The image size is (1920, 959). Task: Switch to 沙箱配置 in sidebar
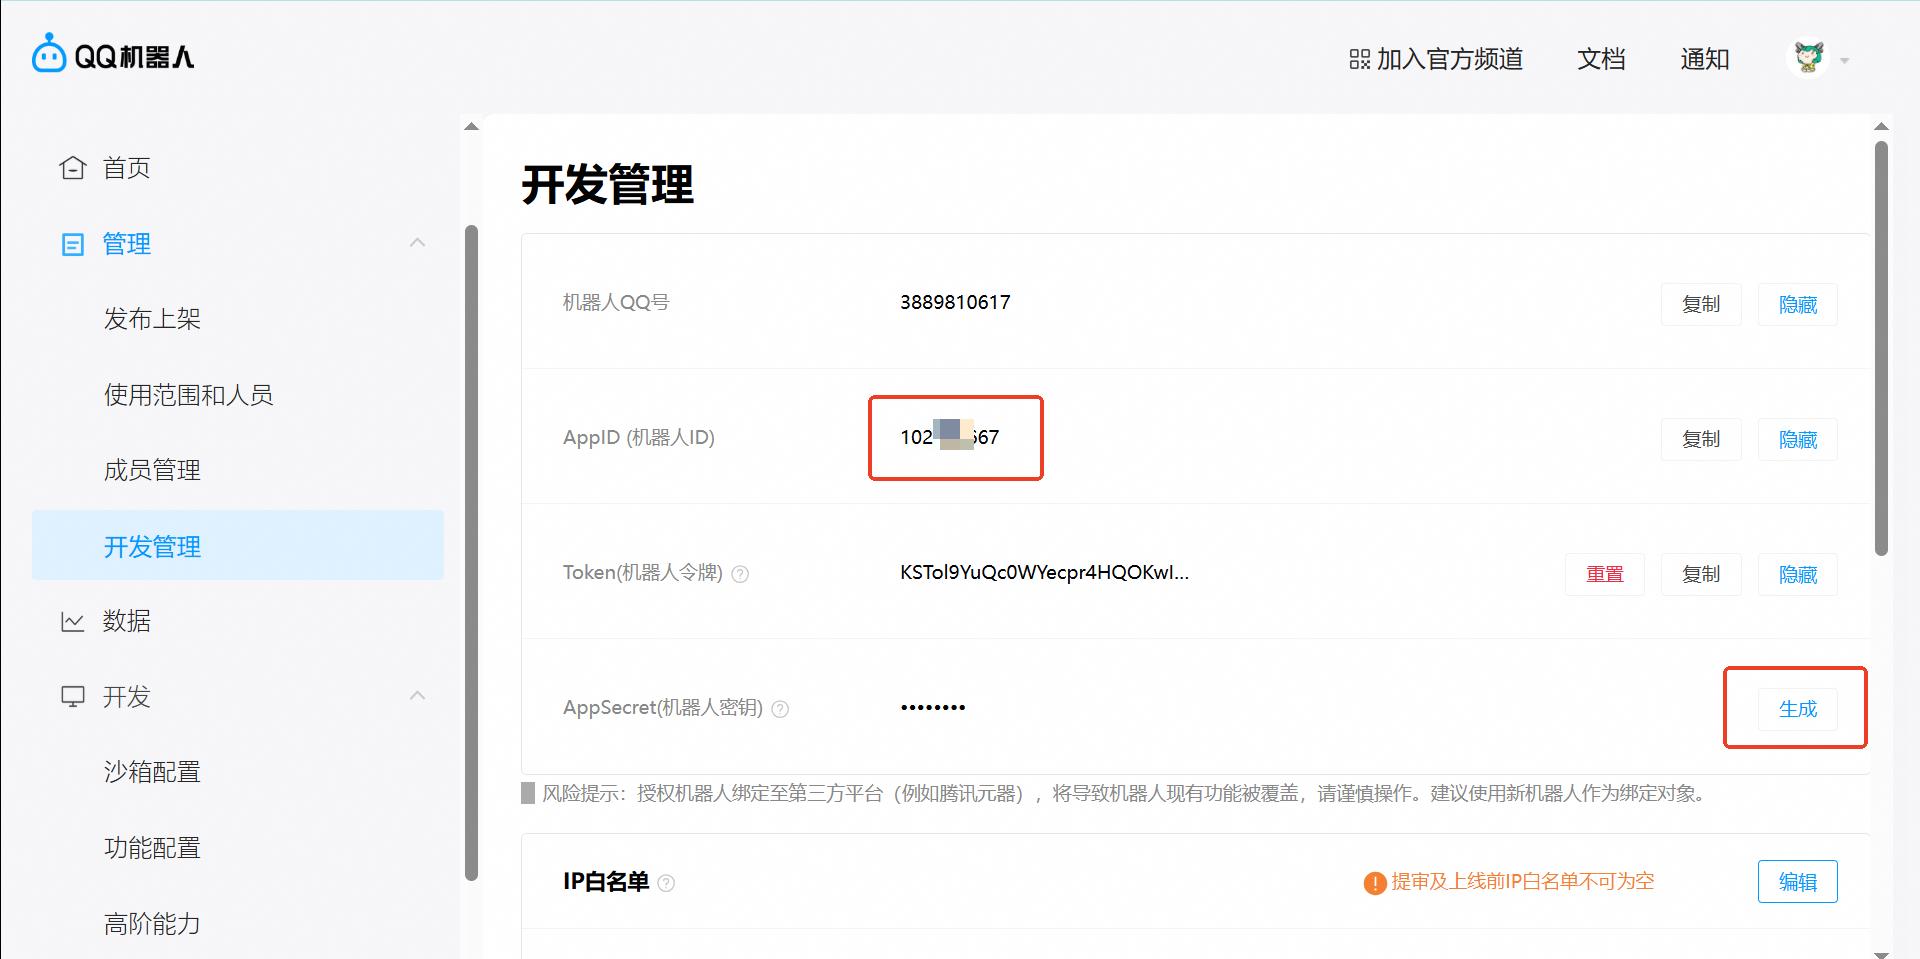152,771
